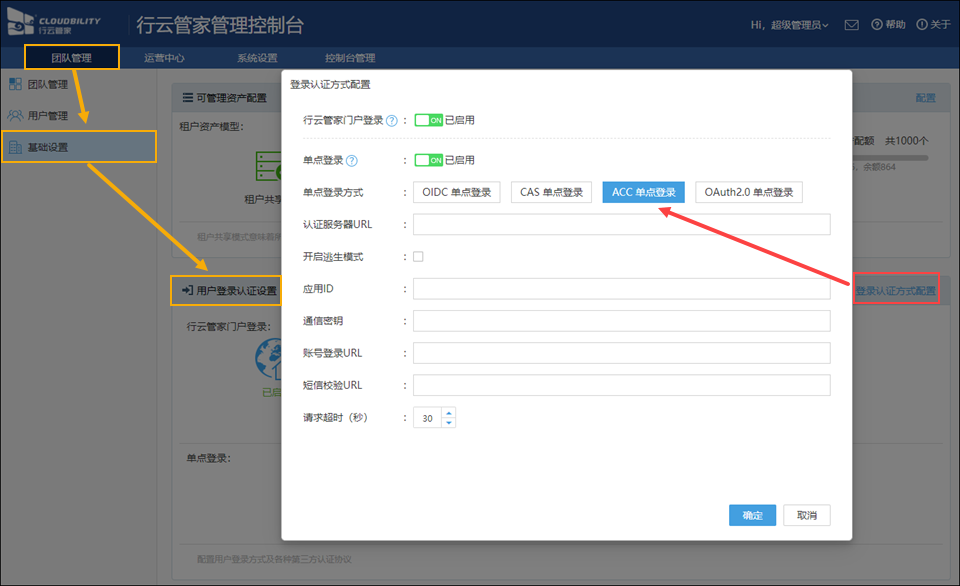Open the 系统设置 tab

click(x=257, y=58)
